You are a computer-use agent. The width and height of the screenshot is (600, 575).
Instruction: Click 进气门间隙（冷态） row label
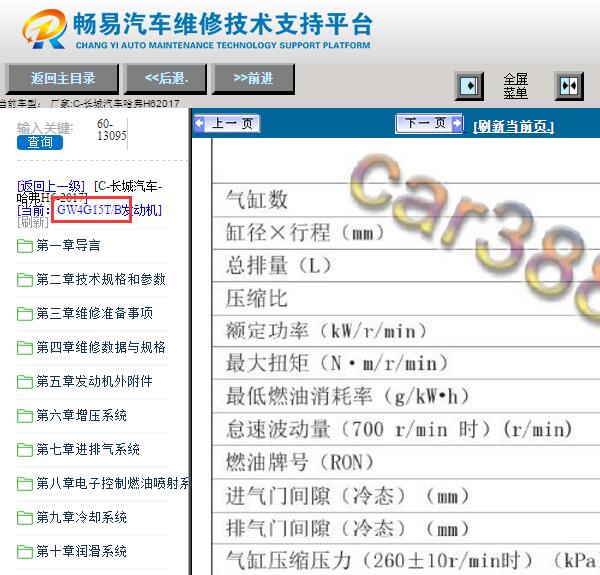pos(347,496)
